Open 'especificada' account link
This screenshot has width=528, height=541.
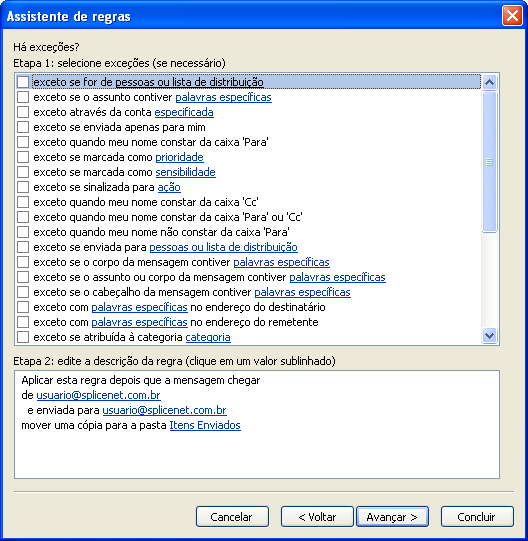tap(184, 112)
